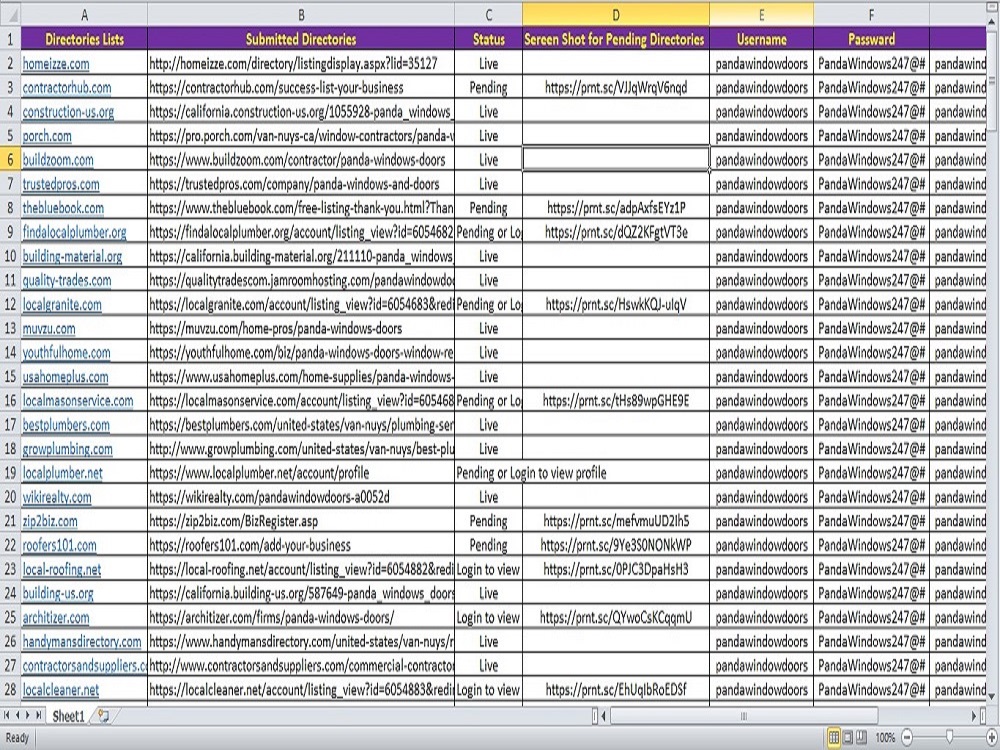Click the previous sheet navigation arrow
1000x750 pixels.
(x=18, y=716)
